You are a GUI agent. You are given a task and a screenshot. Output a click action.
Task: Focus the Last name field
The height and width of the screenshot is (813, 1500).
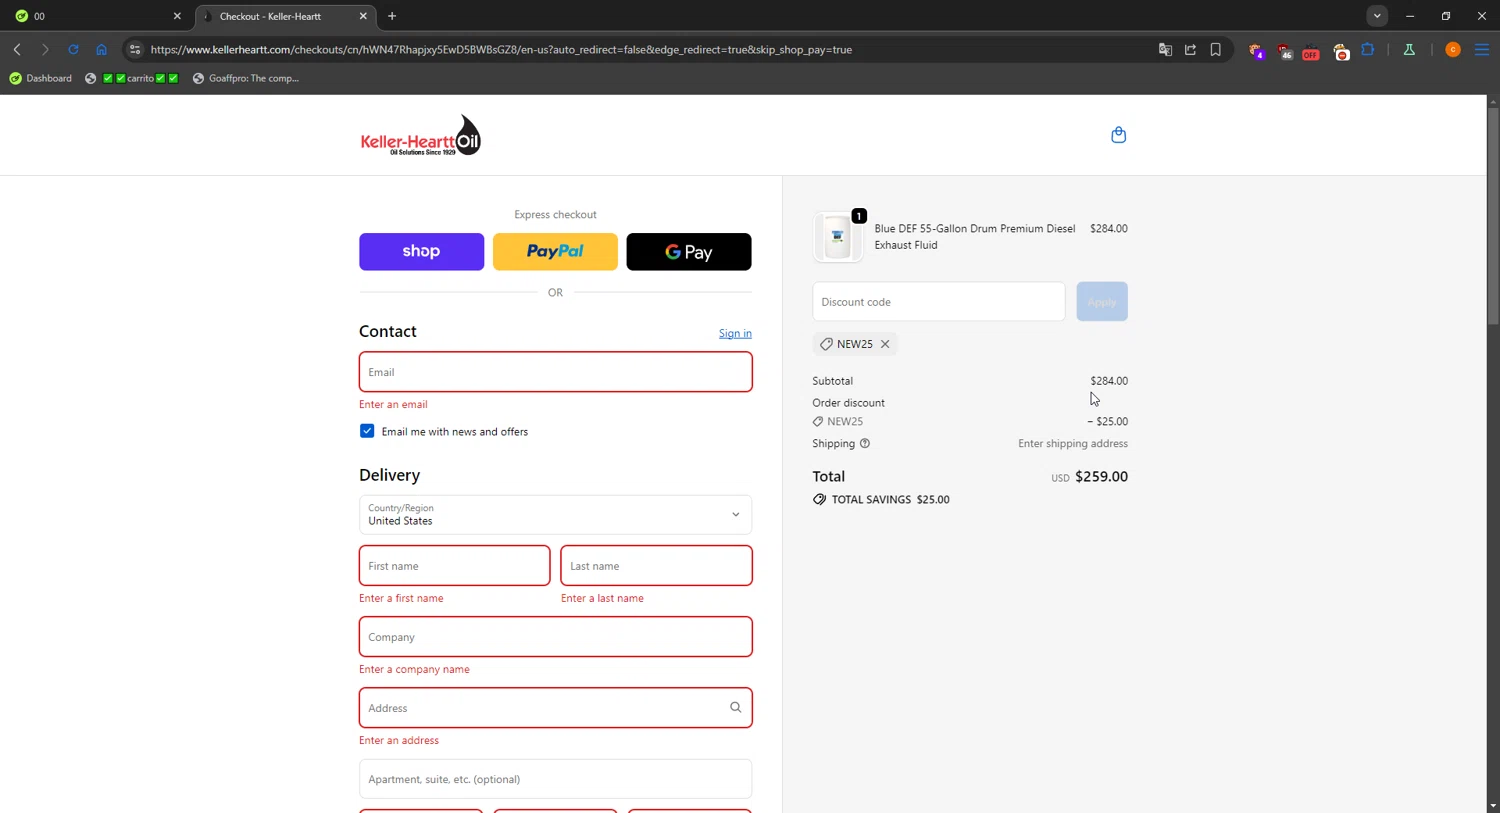[x=656, y=566]
